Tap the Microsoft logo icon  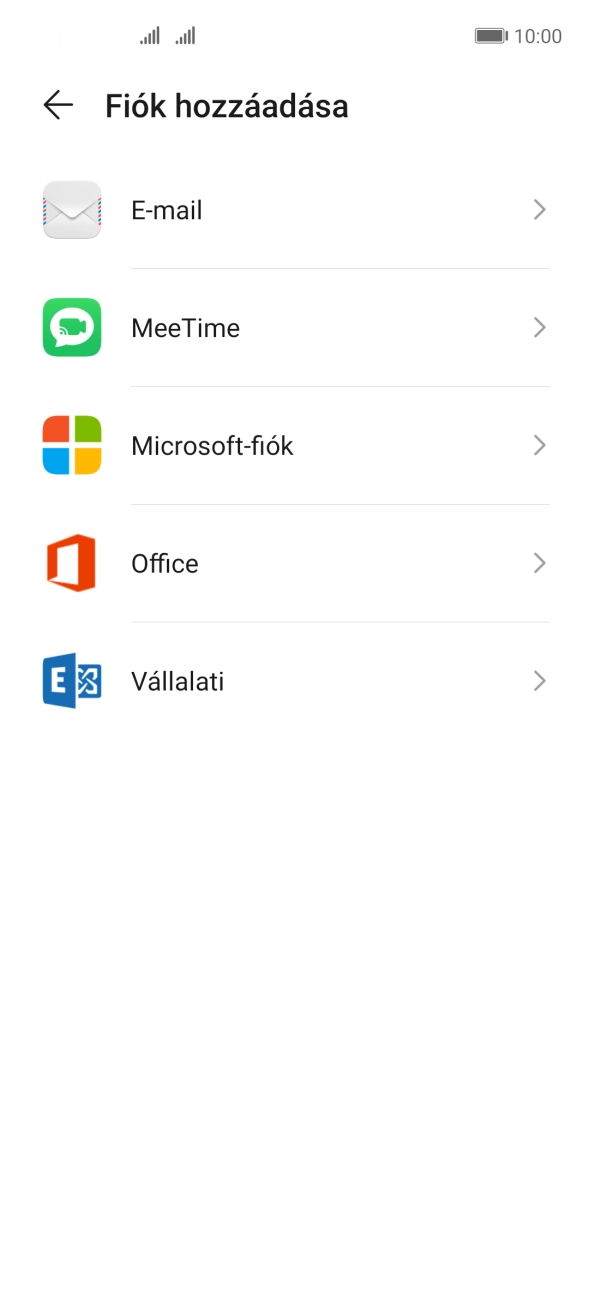point(71,445)
